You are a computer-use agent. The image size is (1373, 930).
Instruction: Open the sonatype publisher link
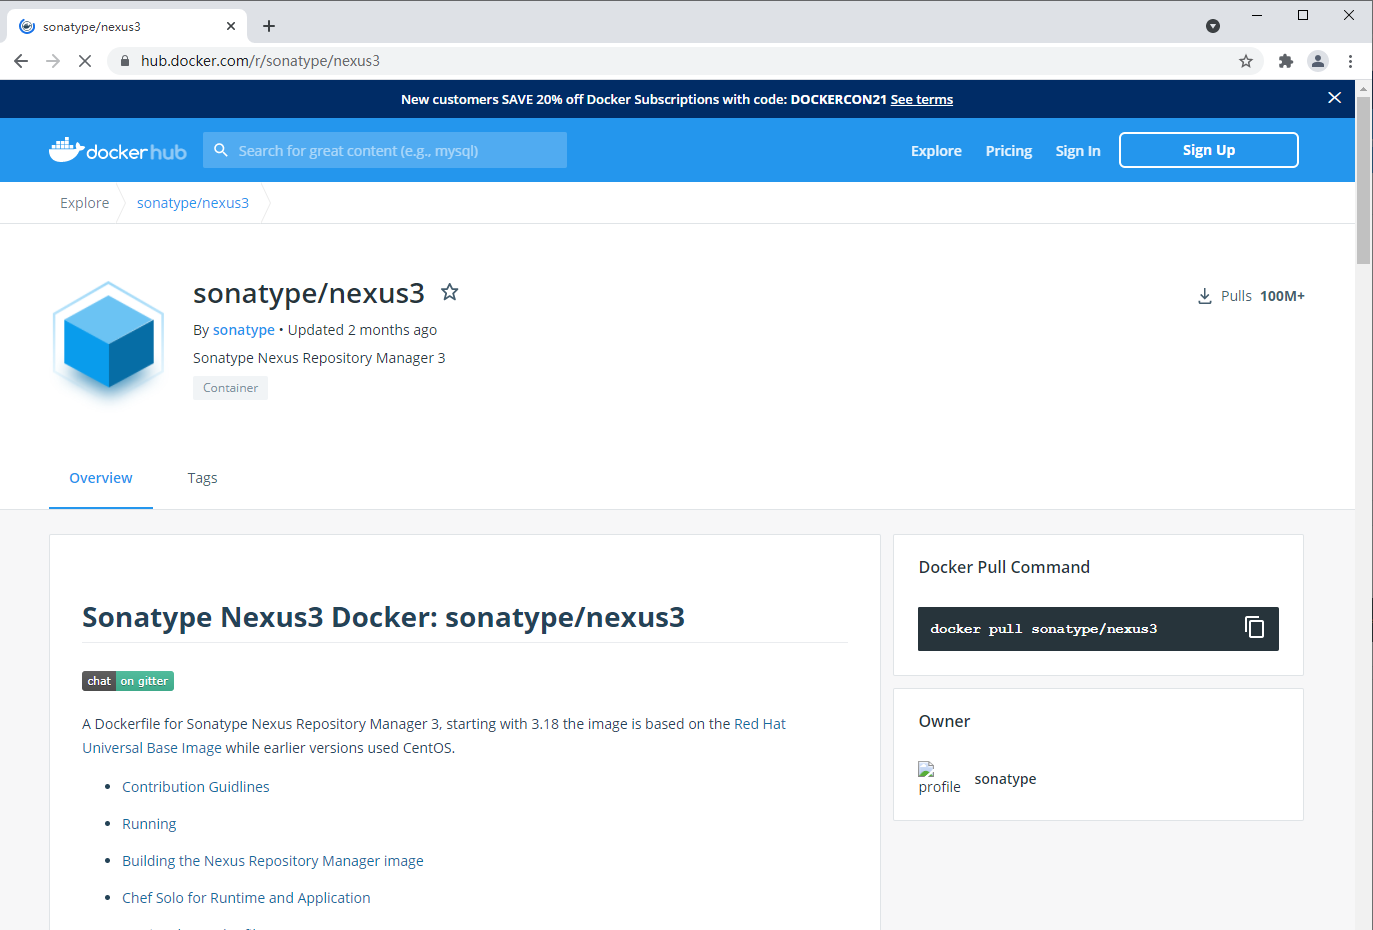(x=244, y=330)
